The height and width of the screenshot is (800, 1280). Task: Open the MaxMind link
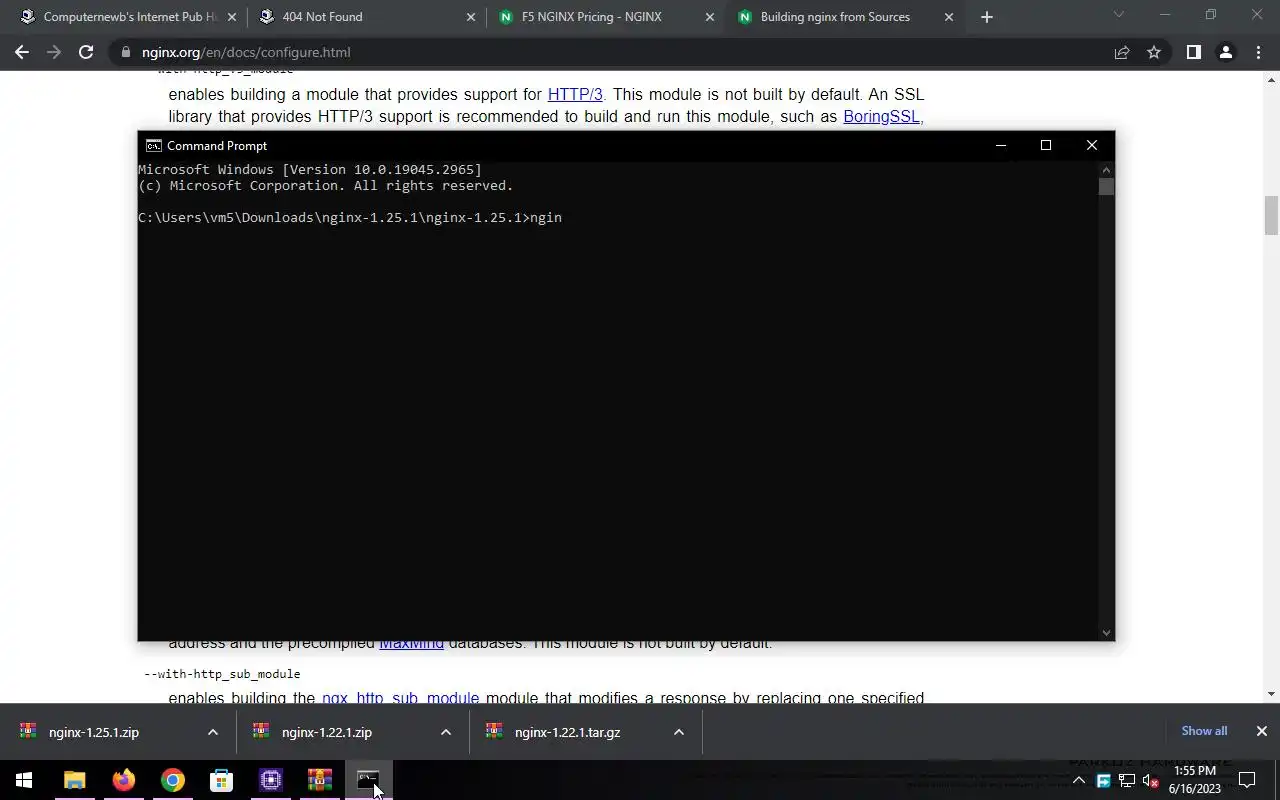pyautogui.click(x=411, y=643)
